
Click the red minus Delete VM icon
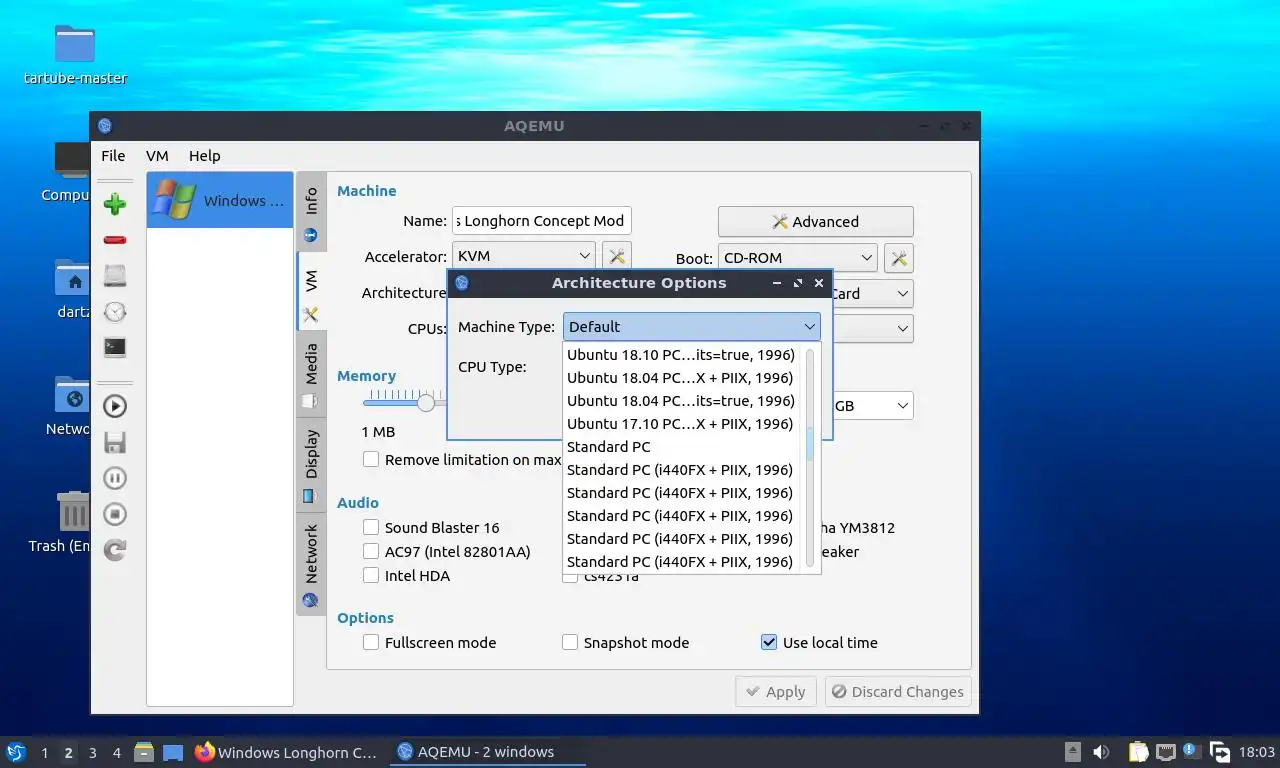pos(115,240)
